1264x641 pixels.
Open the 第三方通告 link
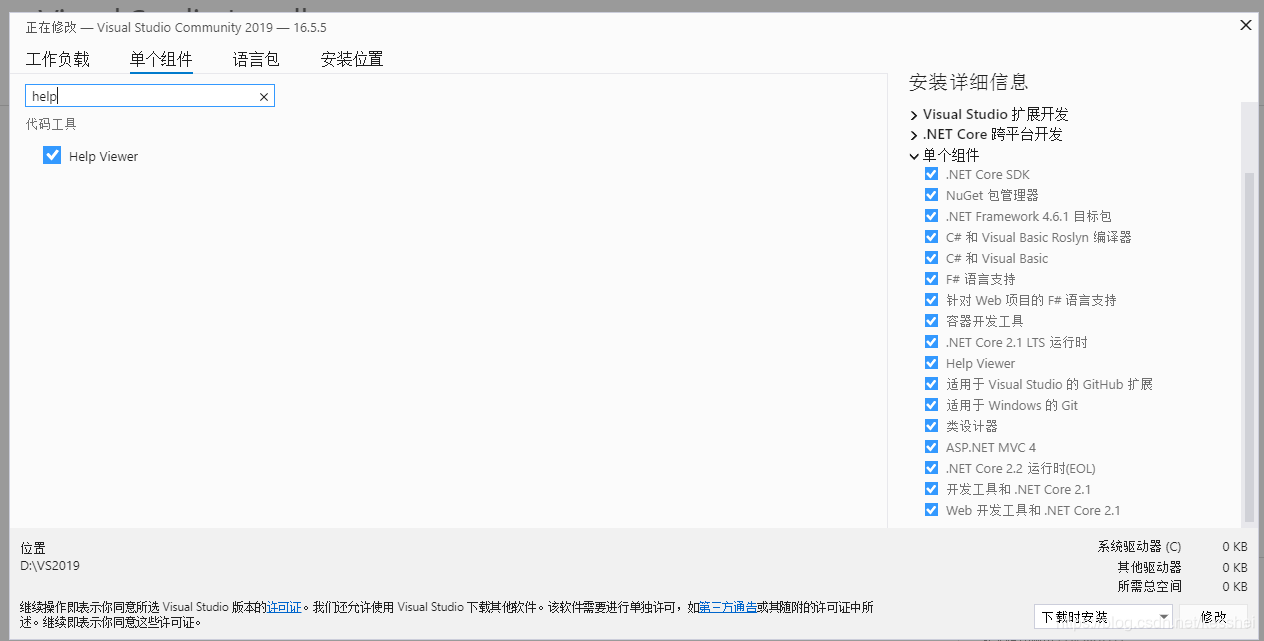(727, 607)
